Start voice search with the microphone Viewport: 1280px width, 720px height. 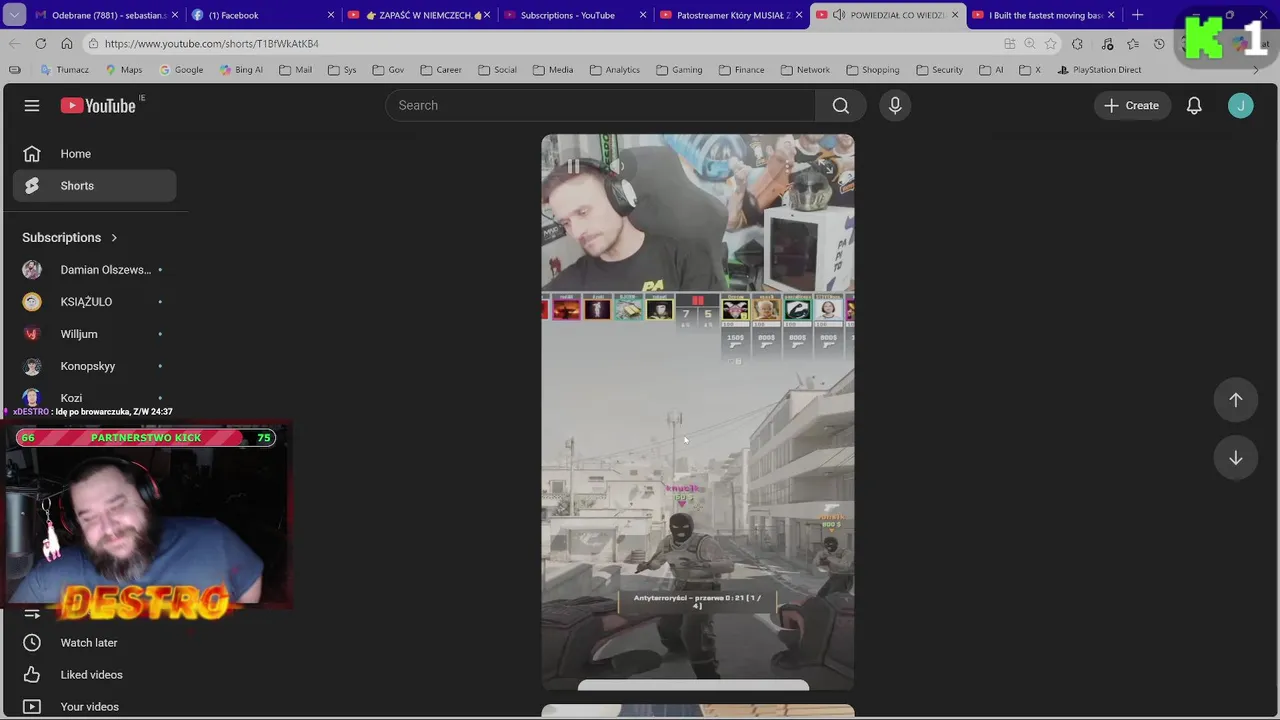pyautogui.click(x=895, y=105)
